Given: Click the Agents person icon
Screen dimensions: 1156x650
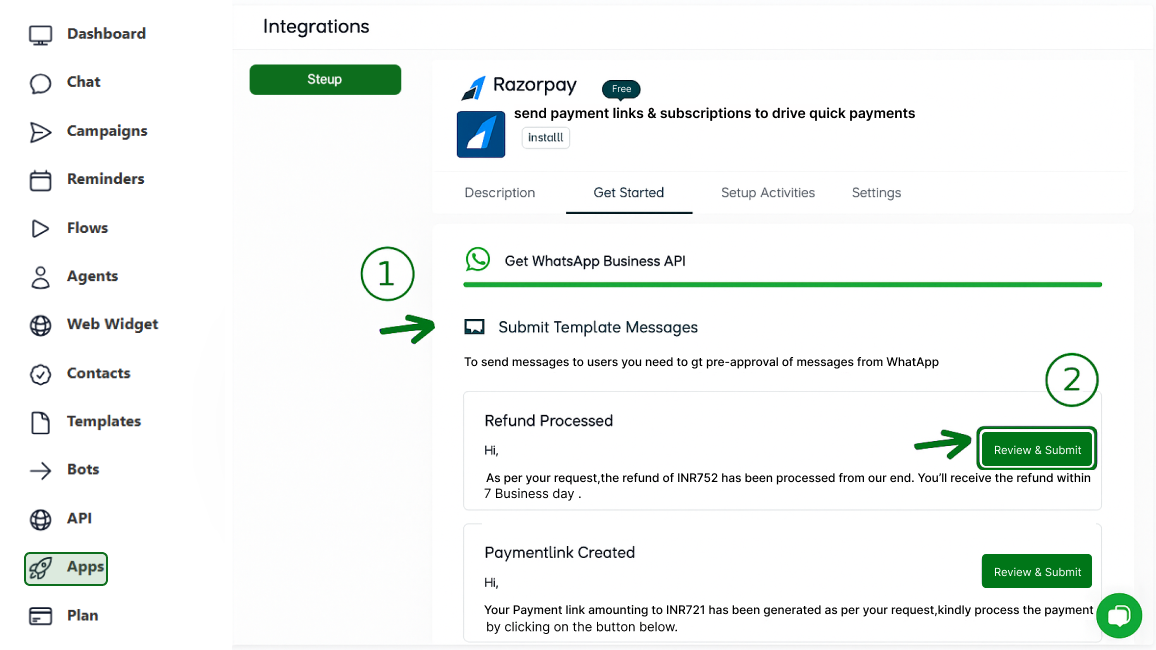Looking at the screenshot, I should (40, 277).
